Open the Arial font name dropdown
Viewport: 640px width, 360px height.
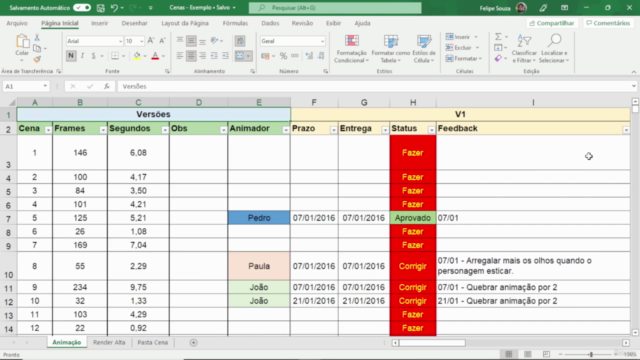coord(120,41)
